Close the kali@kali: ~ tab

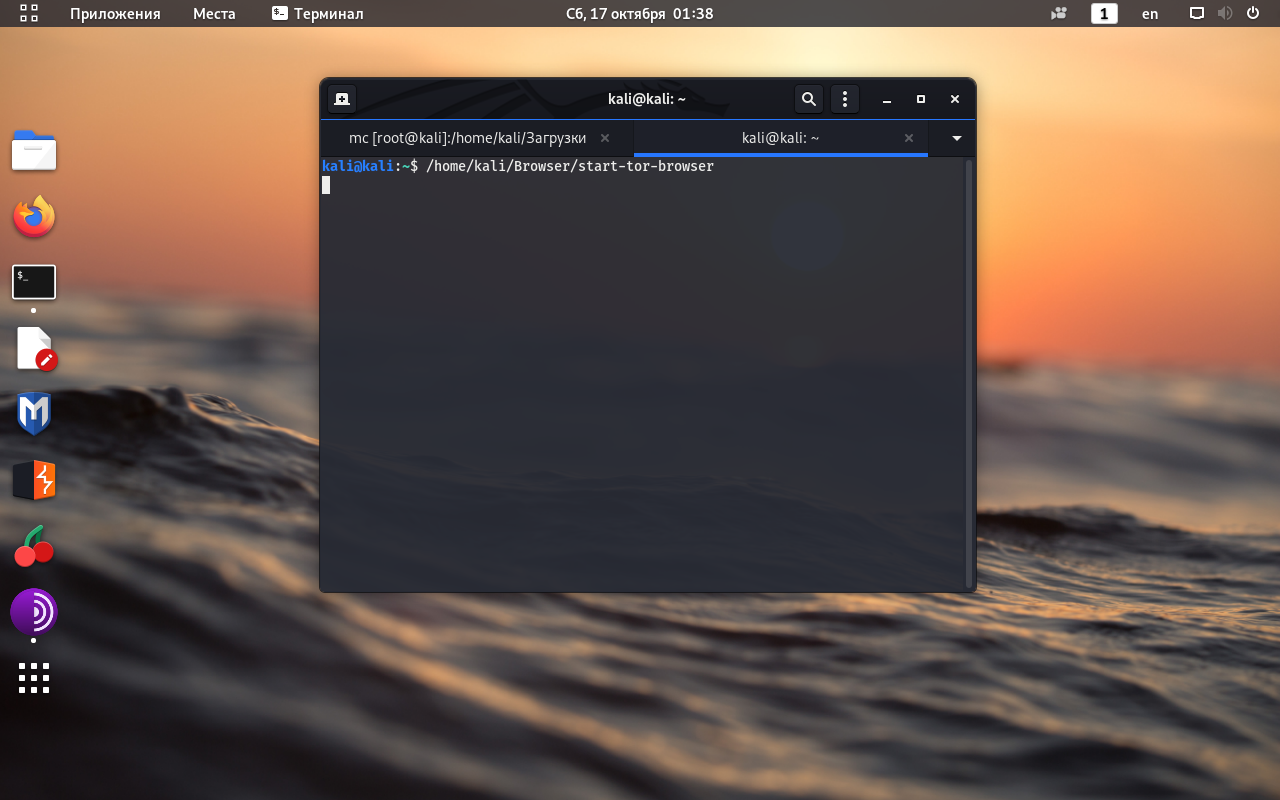[909, 138]
